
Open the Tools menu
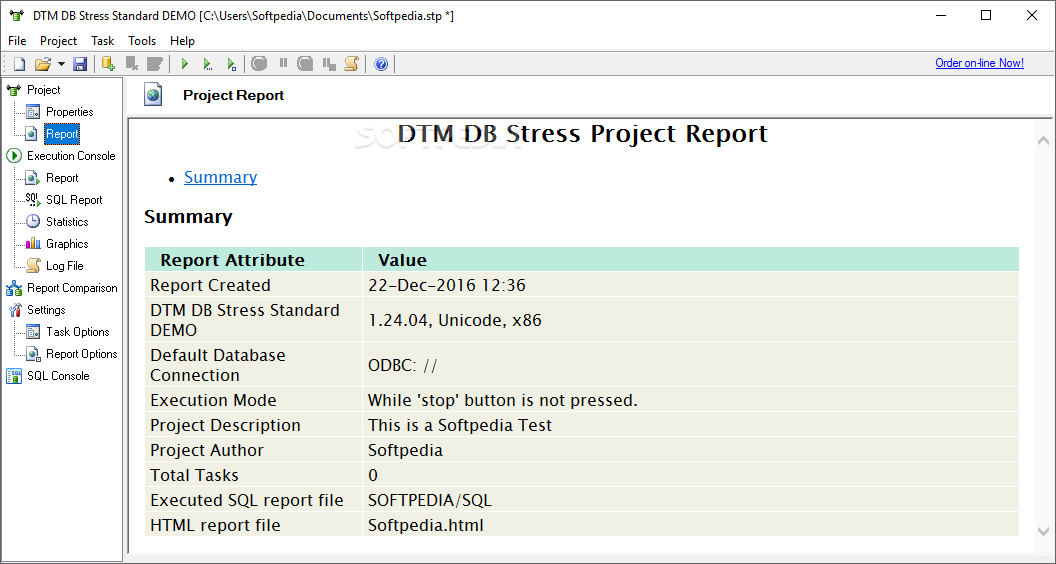142,41
